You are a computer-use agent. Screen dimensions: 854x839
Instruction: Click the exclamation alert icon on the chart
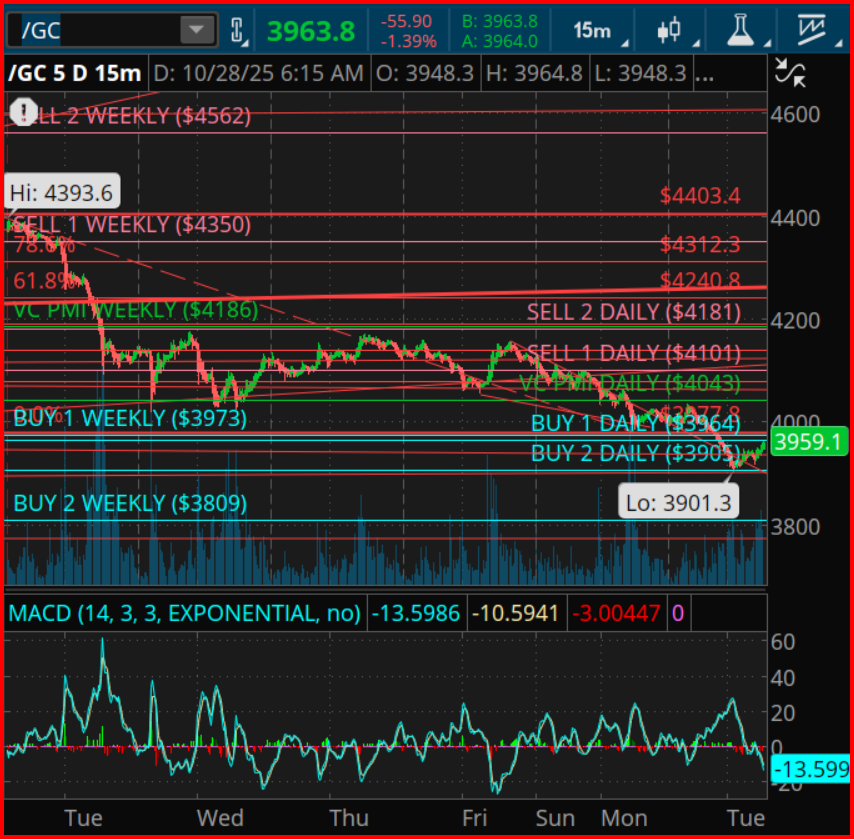[x=23, y=112]
